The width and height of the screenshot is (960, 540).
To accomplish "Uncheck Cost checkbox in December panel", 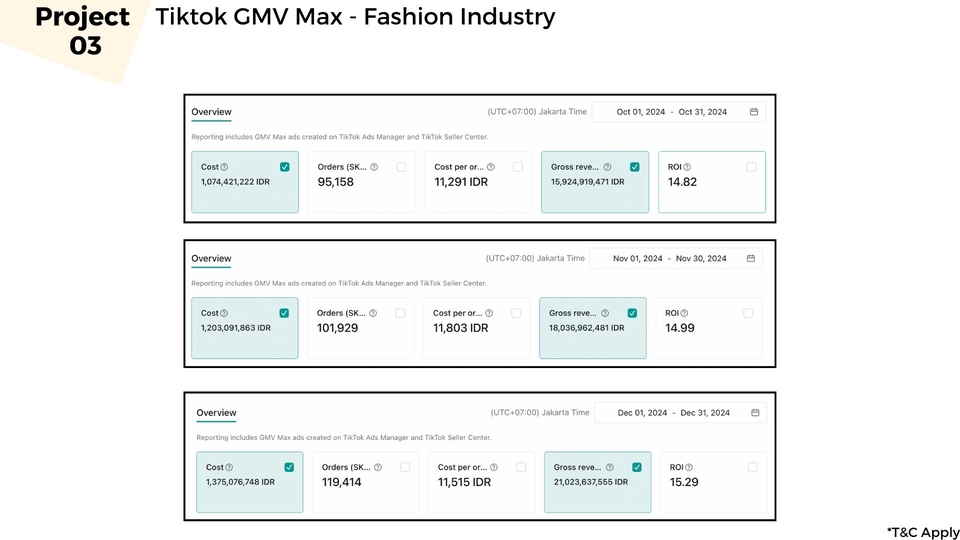I will (x=289, y=467).
